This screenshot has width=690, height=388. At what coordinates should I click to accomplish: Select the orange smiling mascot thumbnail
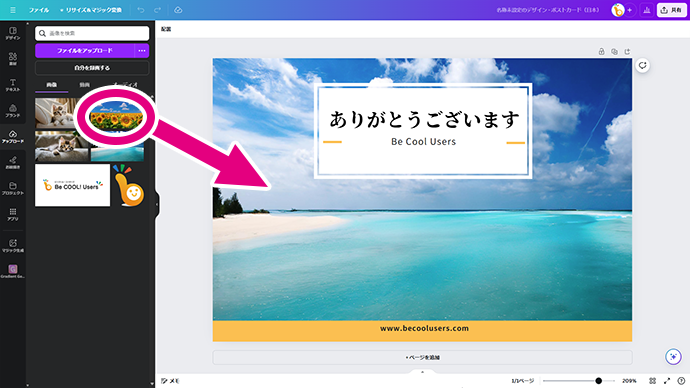(x=128, y=186)
